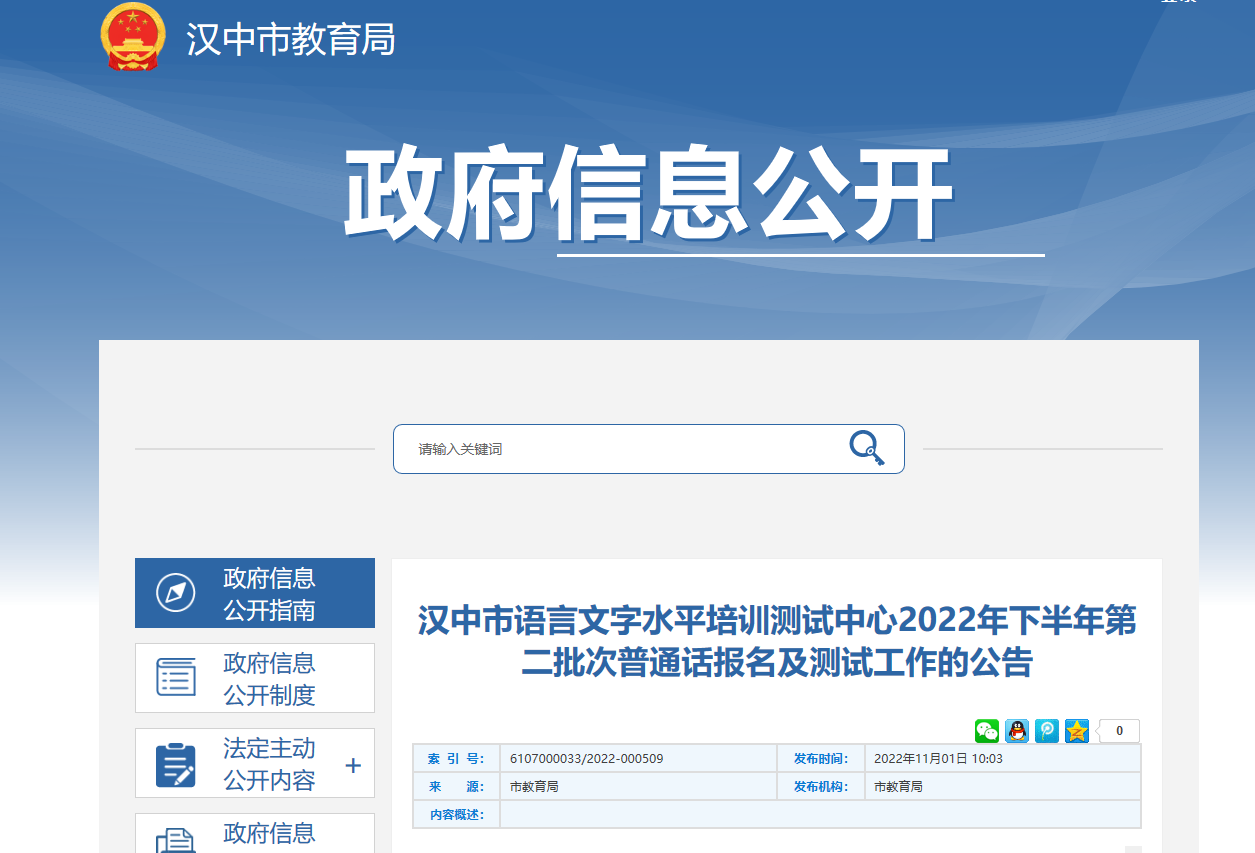The width and height of the screenshot is (1255, 853).
Task: Click the clipboard icon beside 法定主动公开内容
Action: tap(176, 764)
